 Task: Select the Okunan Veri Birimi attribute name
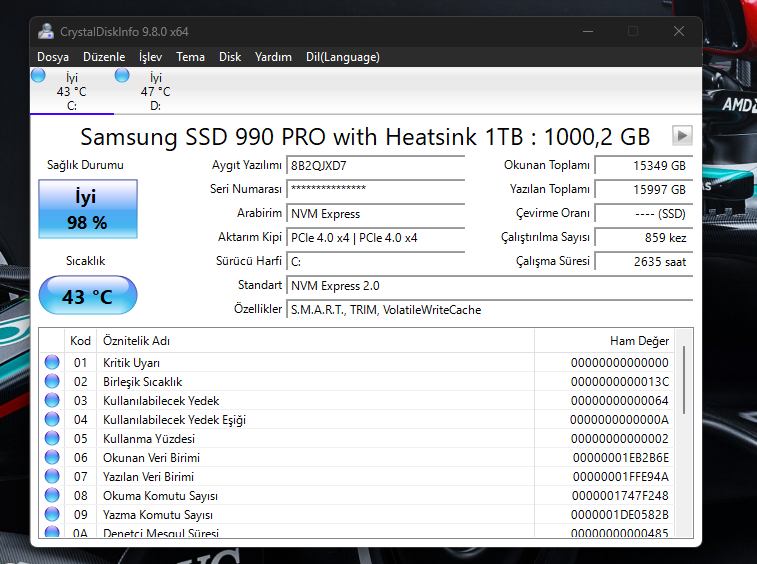pyautogui.click(x=151, y=458)
